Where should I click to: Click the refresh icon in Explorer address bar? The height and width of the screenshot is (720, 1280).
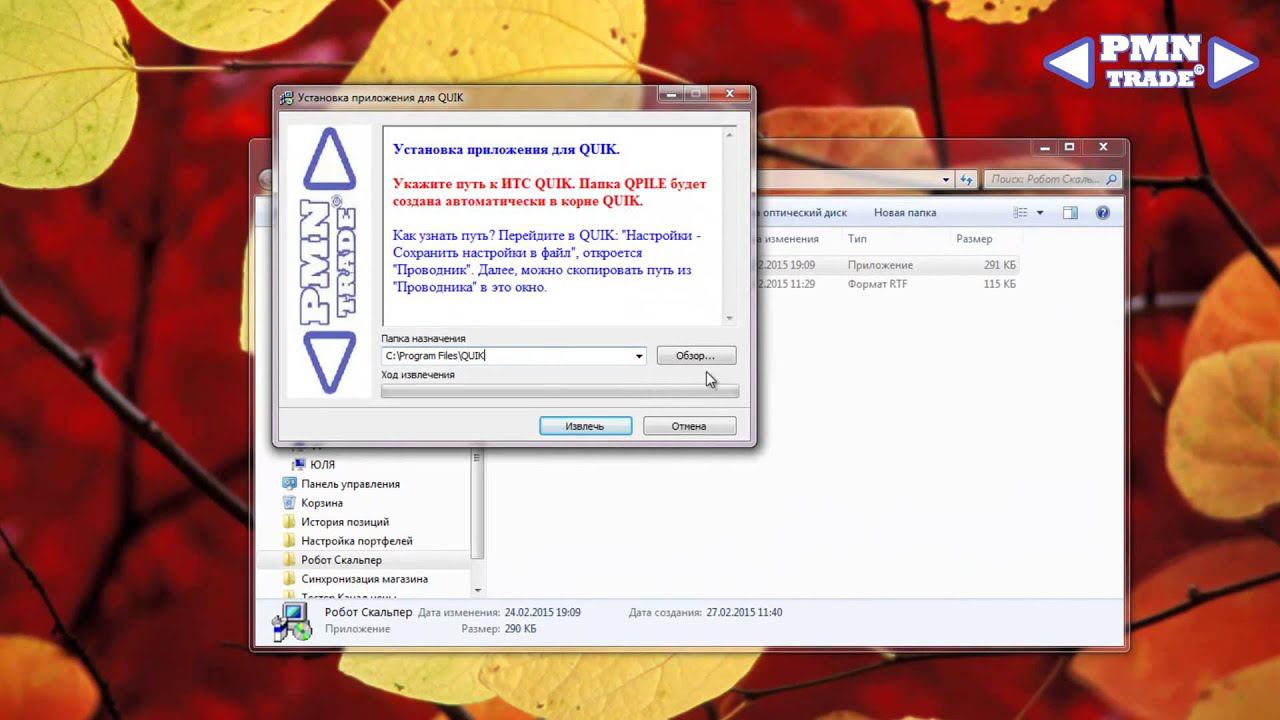pos(966,180)
